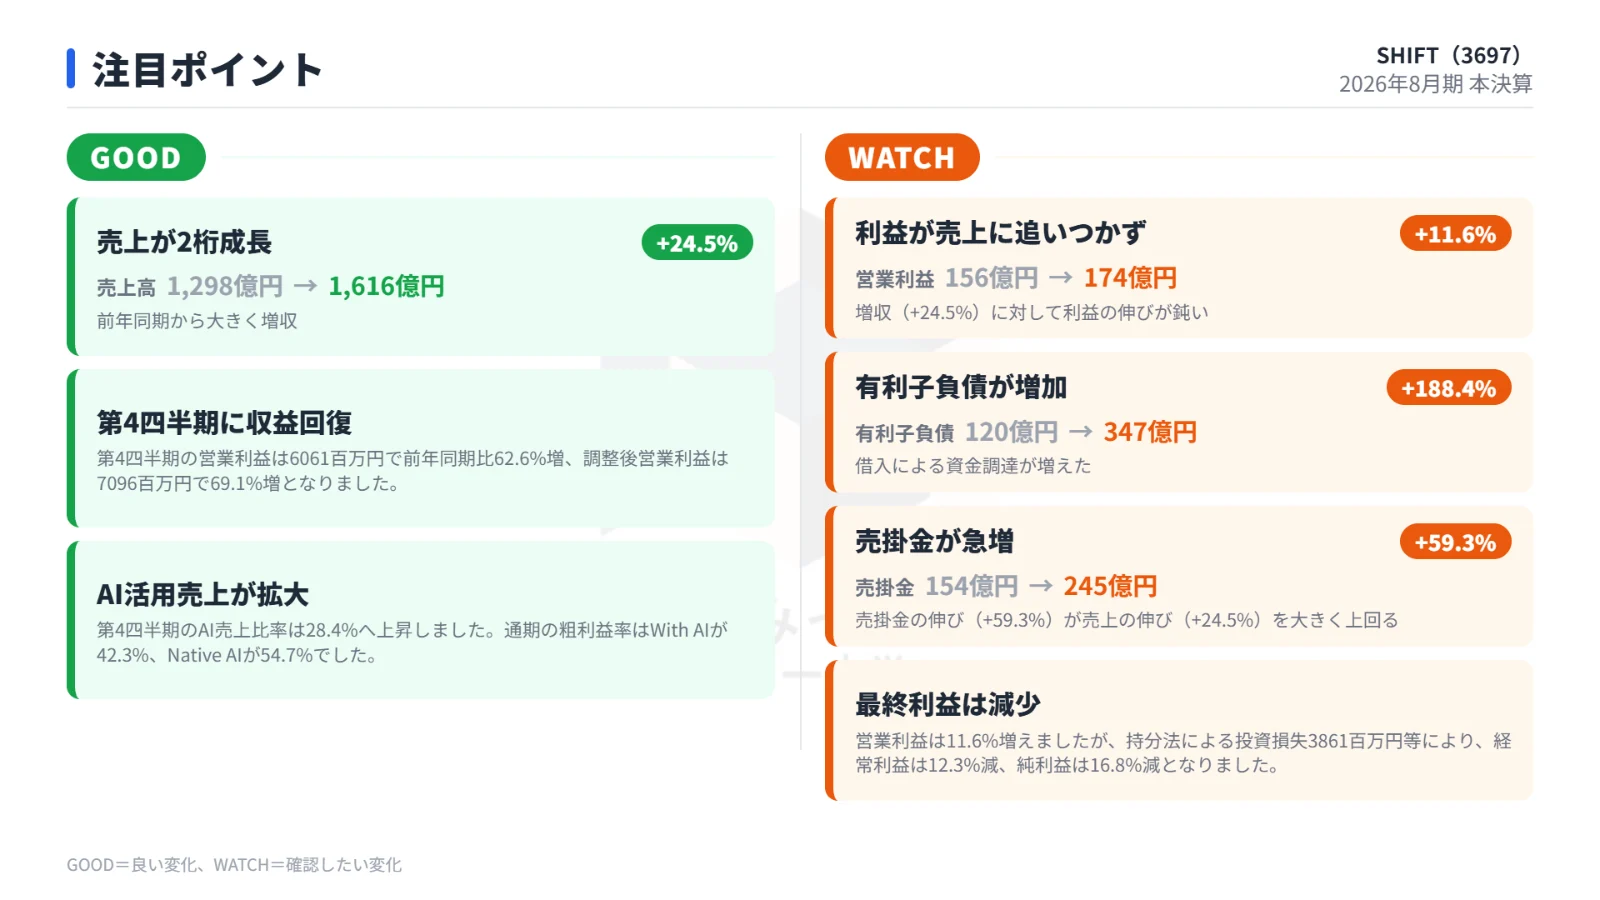
Task: Click the +59.3% receivables pill
Action: 1455,542
